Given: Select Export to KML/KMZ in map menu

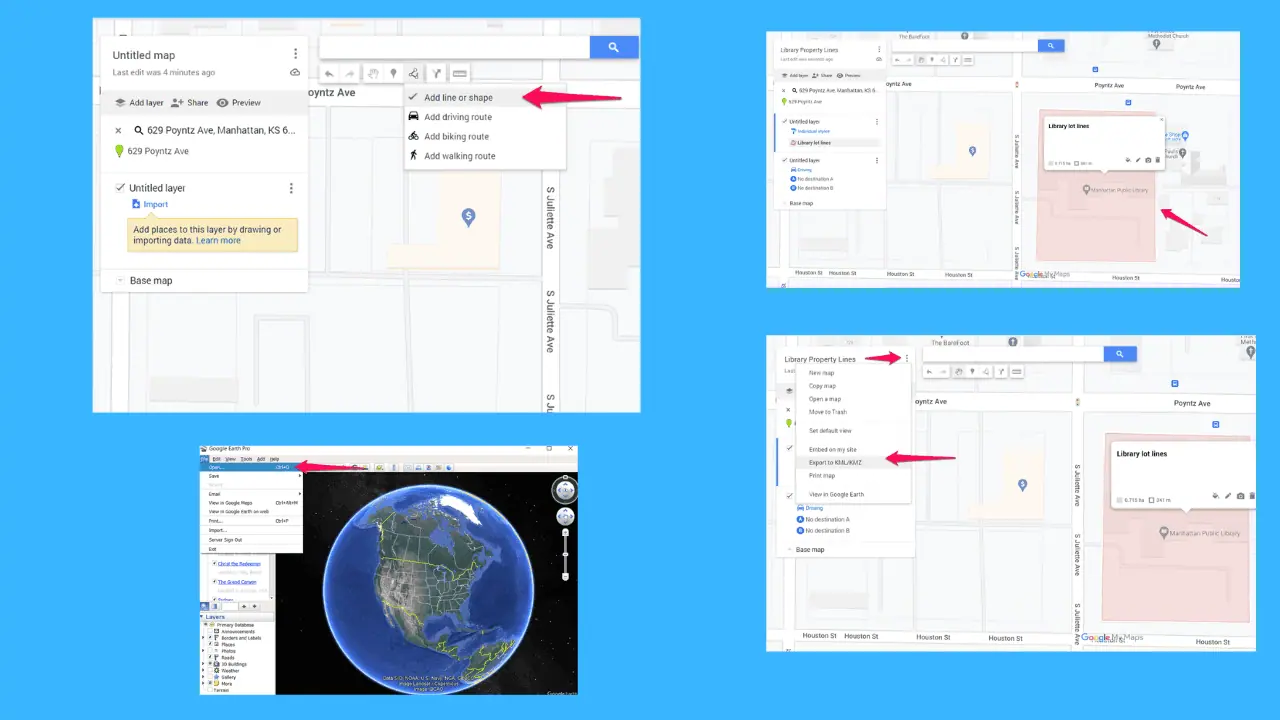Looking at the screenshot, I should pyautogui.click(x=853, y=462).
